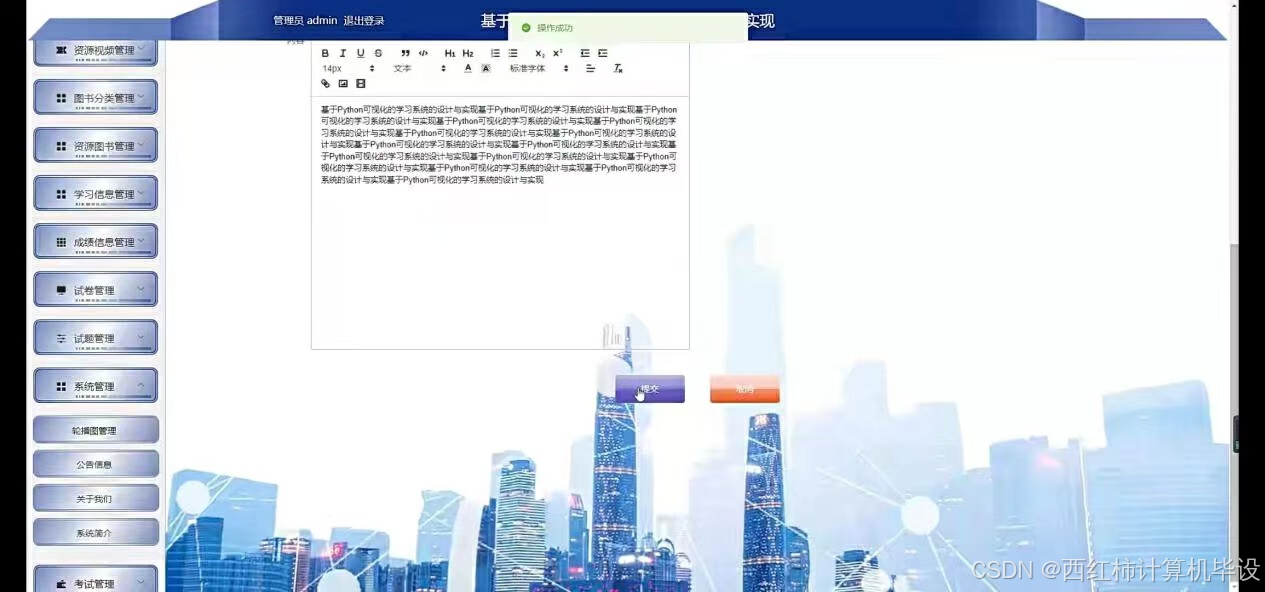Open the 关于我们 submenu item

96,498
